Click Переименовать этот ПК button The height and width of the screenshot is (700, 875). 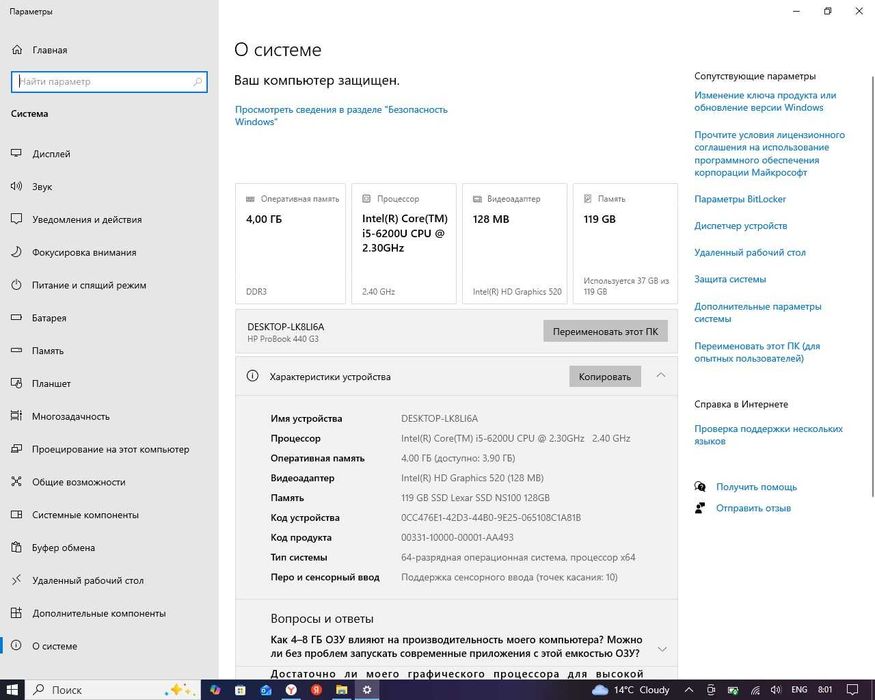(x=605, y=332)
